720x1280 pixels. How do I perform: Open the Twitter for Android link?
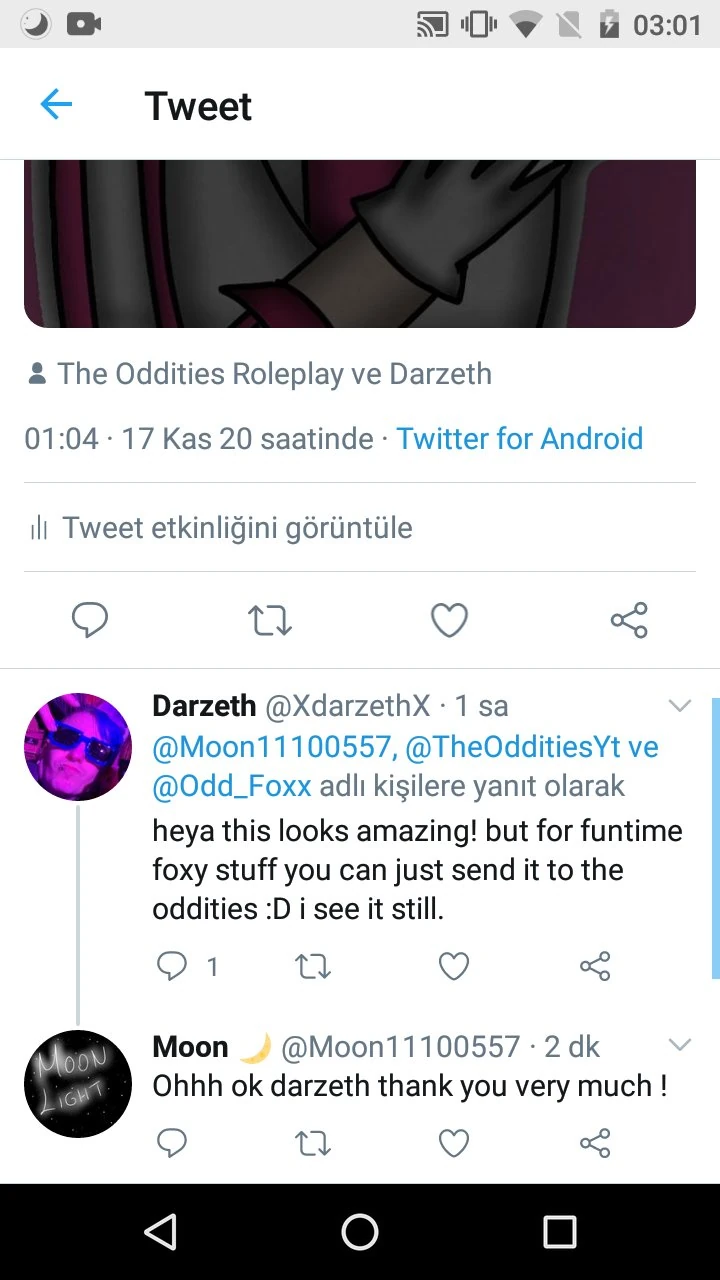(x=519, y=438)
